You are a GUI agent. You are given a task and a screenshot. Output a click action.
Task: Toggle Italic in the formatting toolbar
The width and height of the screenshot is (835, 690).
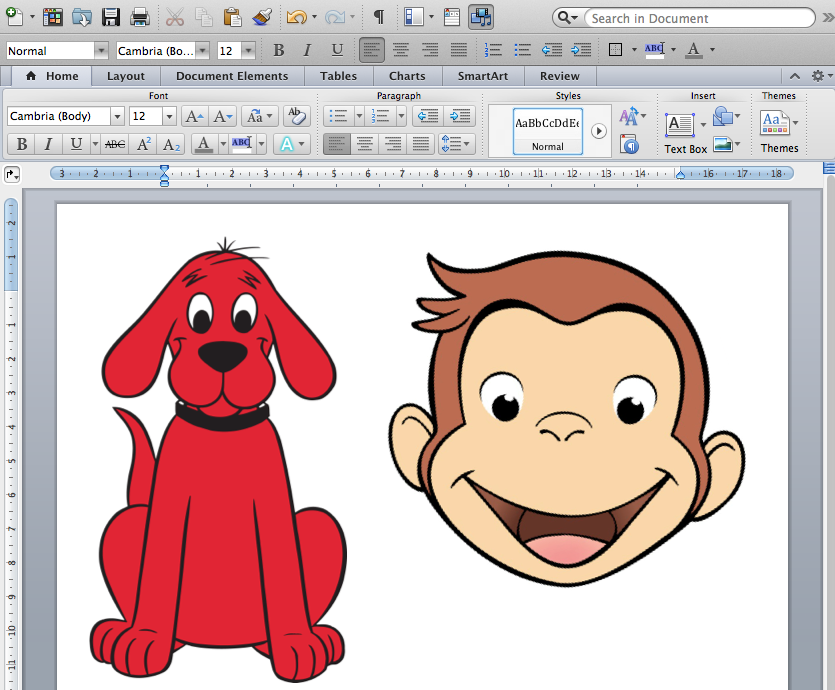click(x=307, y=51)
